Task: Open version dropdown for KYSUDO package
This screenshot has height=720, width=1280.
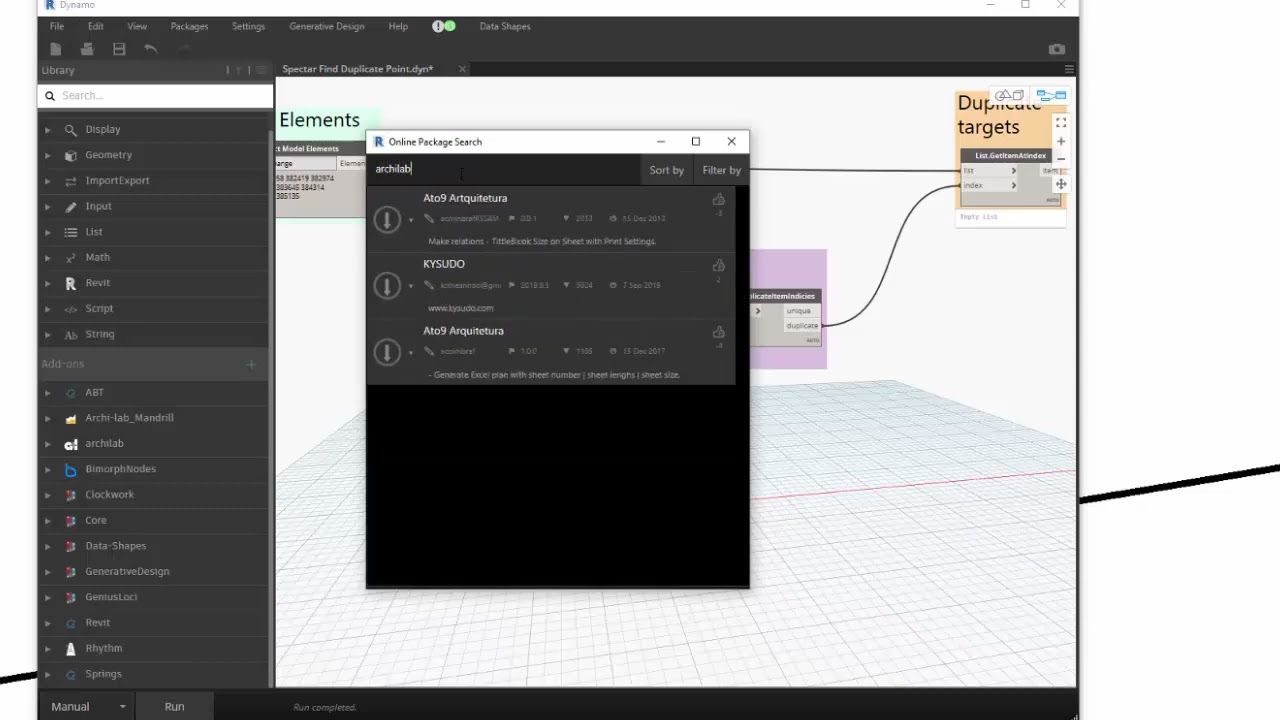Action: 411,287
